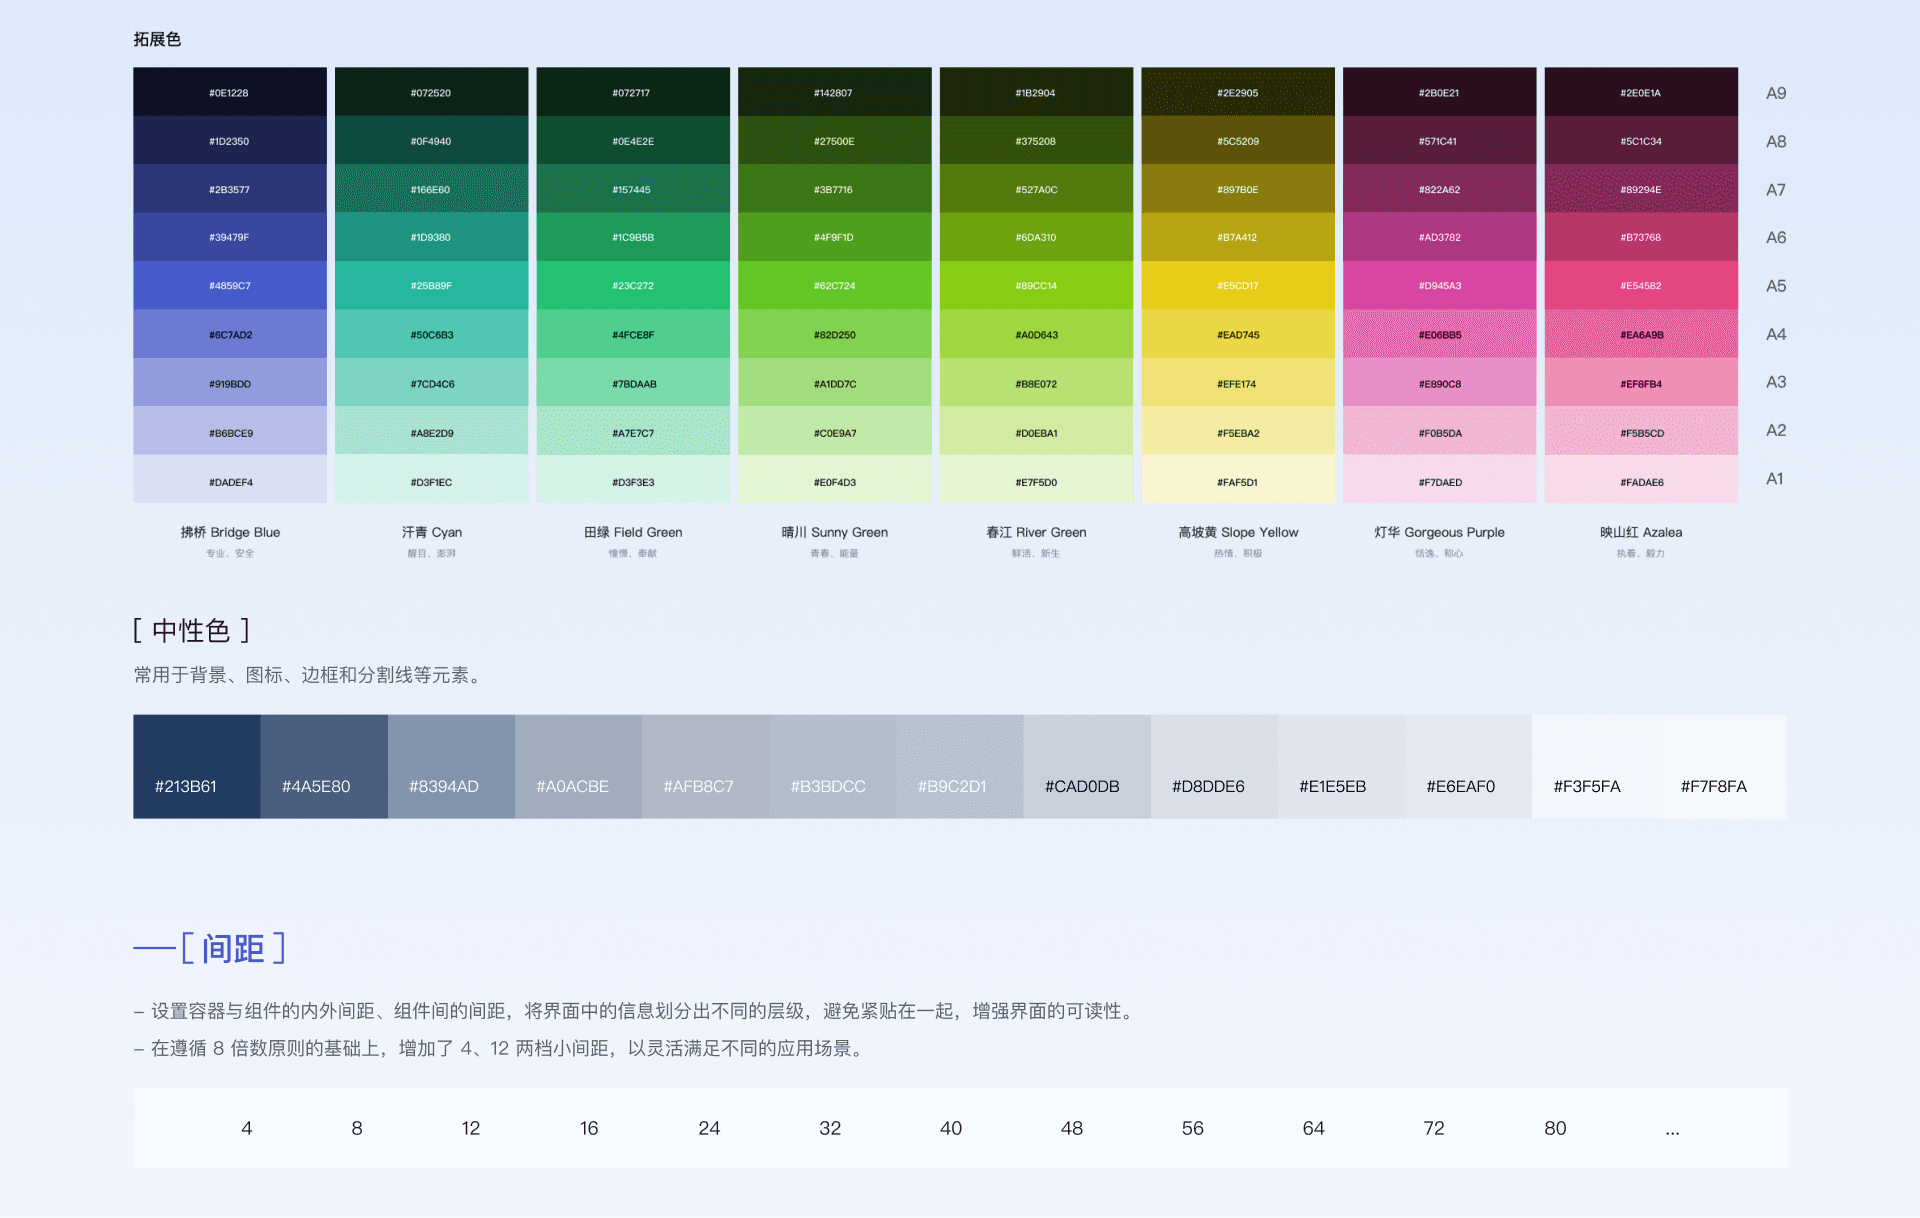Screen dimensions: 1920x1218
Task: Click the #62C724 Sunny Green swatch
Action: pos(834,286)
